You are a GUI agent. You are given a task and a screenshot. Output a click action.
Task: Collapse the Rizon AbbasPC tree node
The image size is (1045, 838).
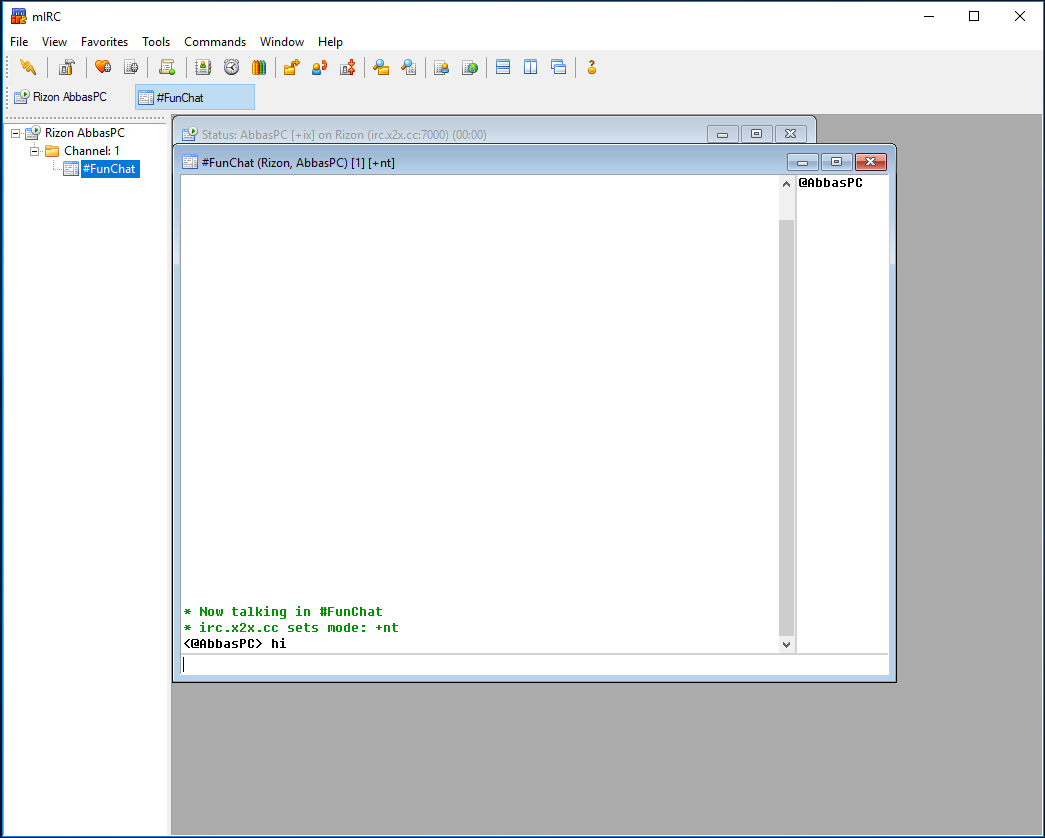click(x=15, y=133)
